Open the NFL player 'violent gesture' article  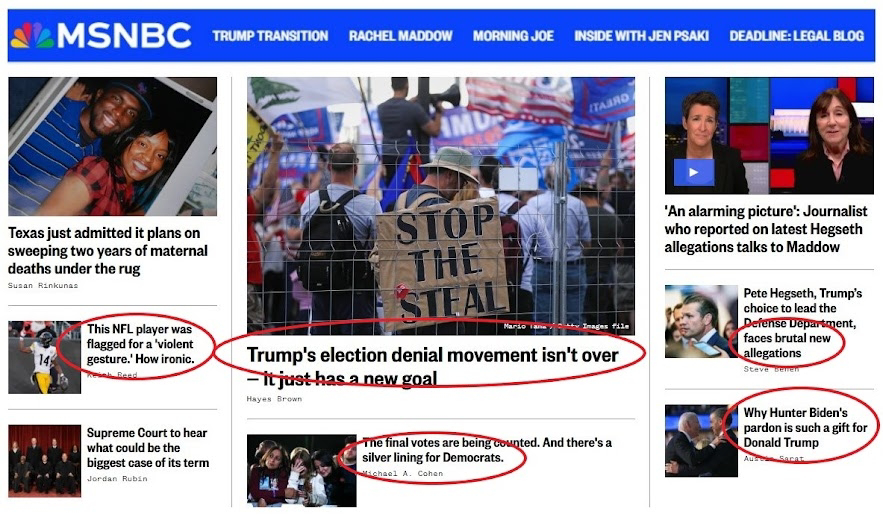point(140,344)
